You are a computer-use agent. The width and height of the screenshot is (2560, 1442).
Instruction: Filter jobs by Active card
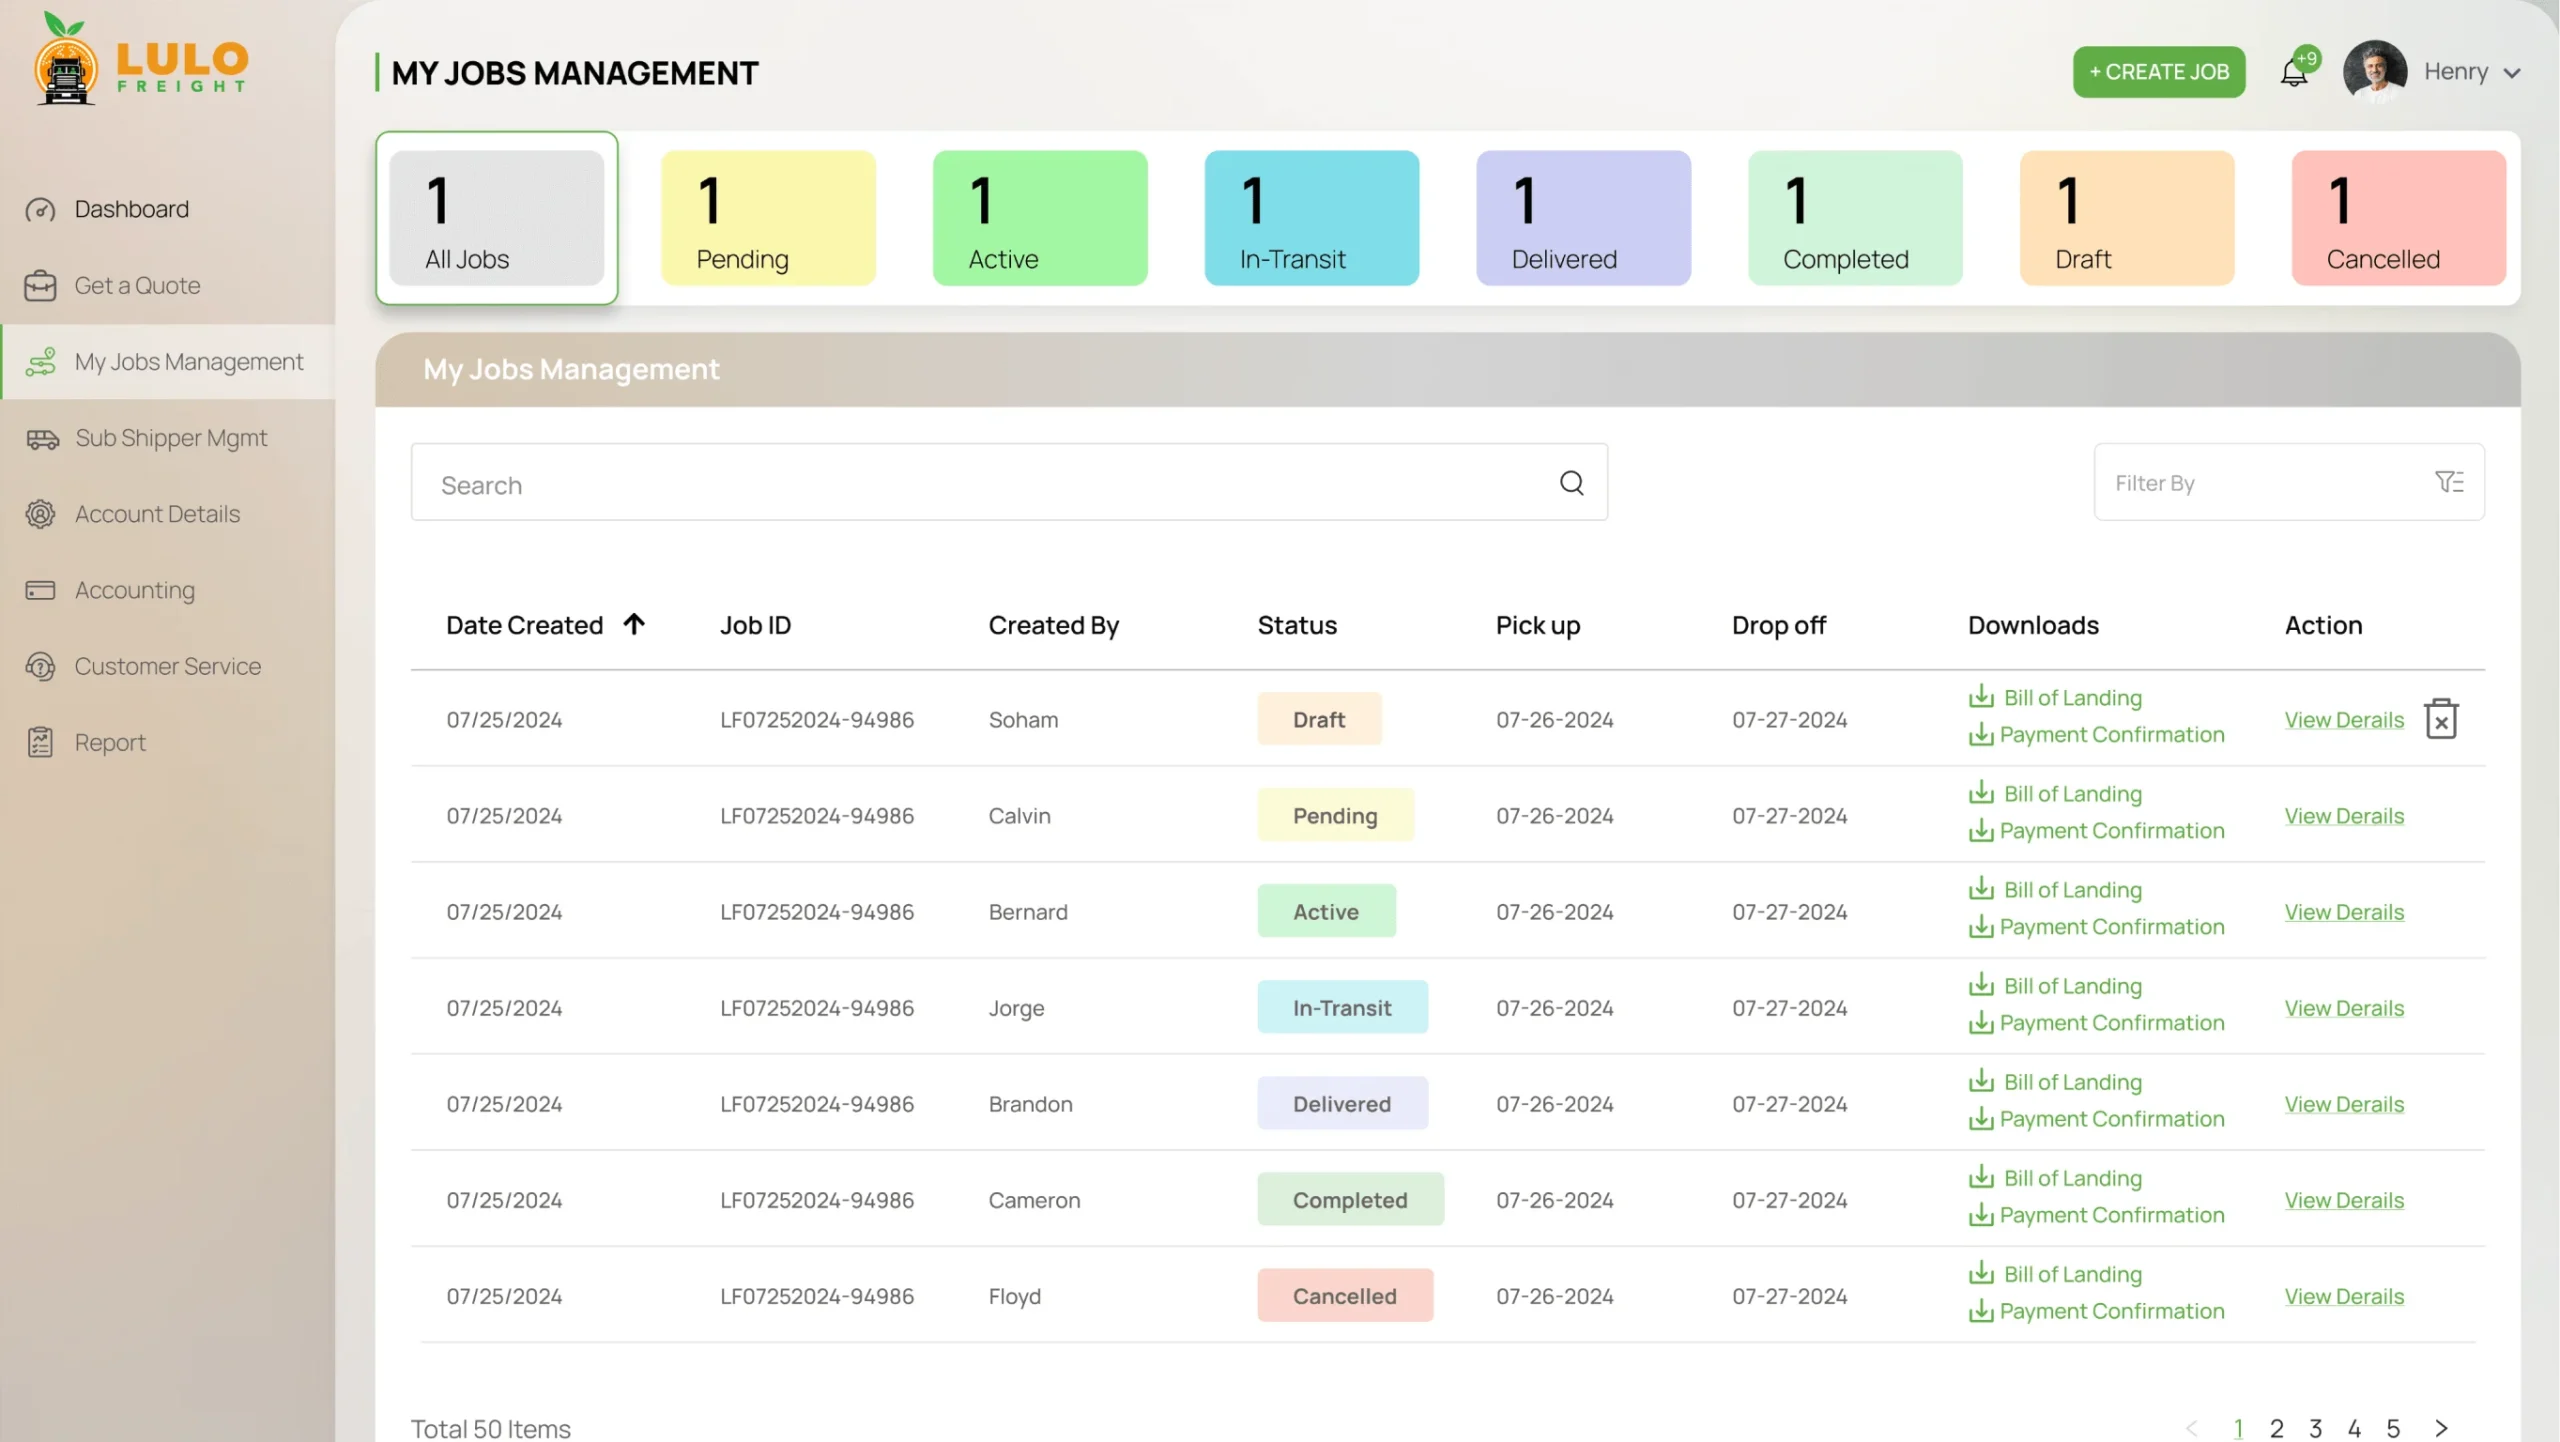tap(1040, 218)
